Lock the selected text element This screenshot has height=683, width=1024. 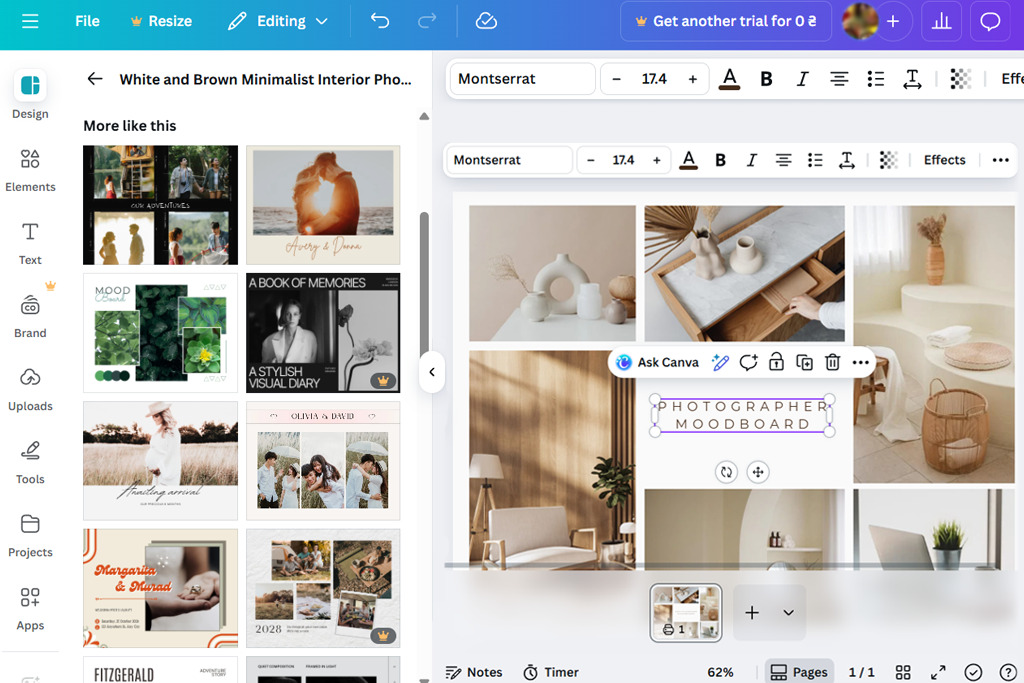click(776, 362)
